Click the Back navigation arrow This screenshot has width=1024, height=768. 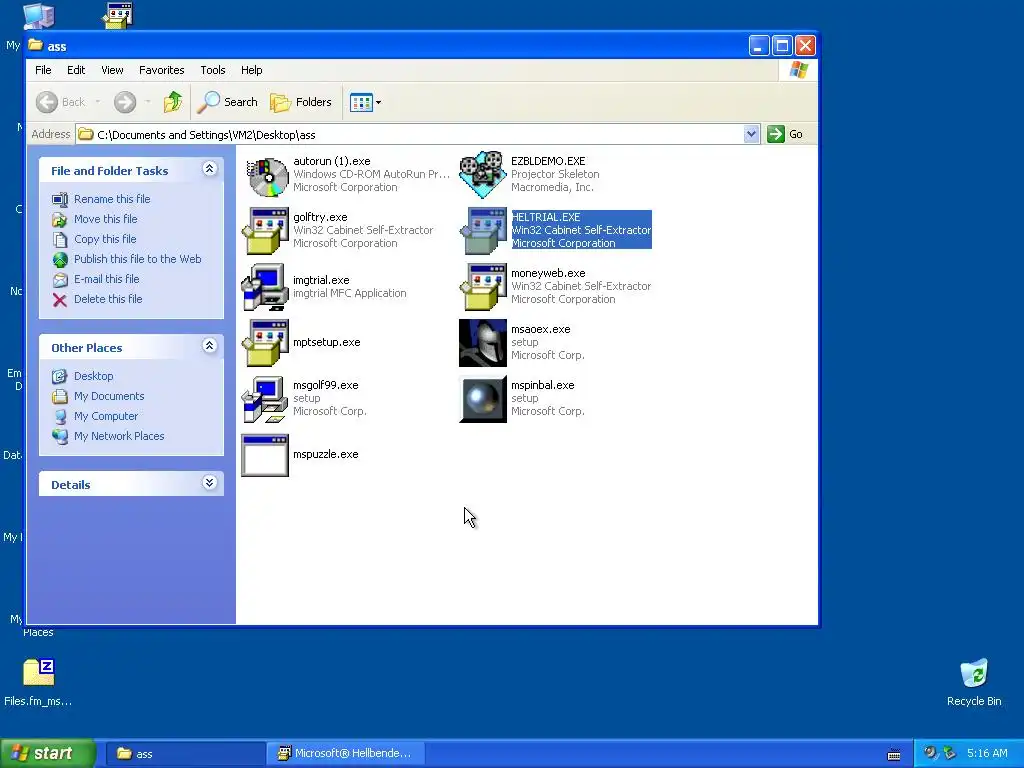pyautogui.click(x=47, y=102)
